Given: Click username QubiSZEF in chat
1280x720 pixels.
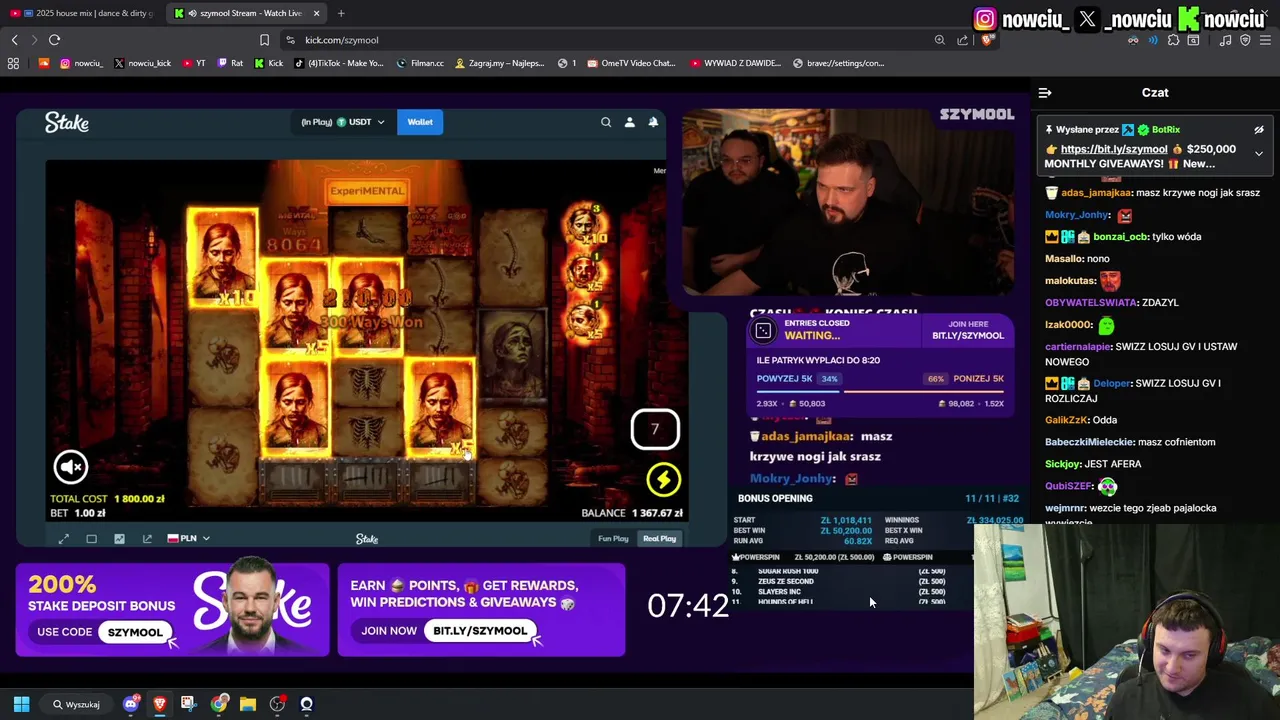Looking at the screenshot, I should click(x=1069, y=486).
